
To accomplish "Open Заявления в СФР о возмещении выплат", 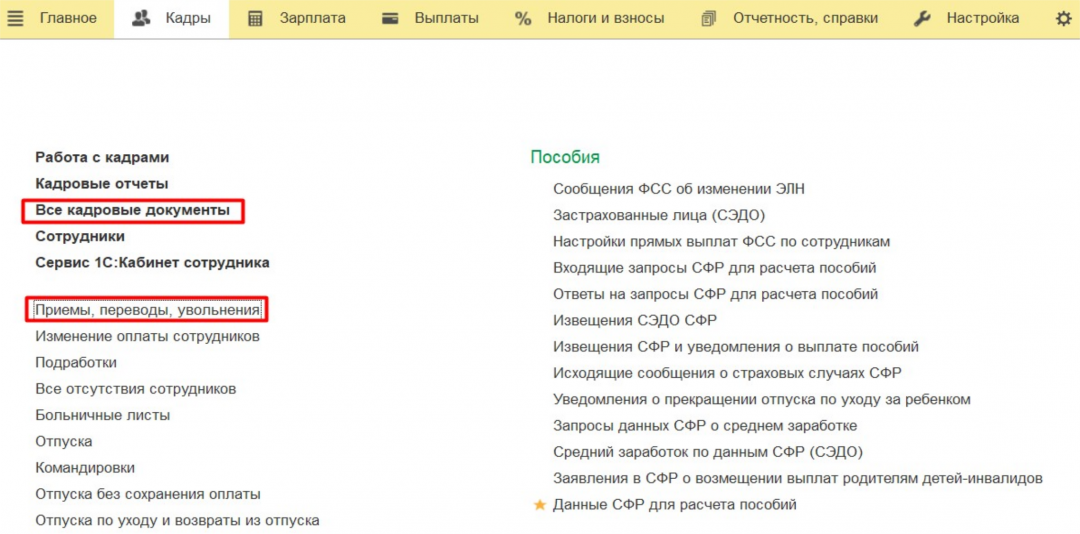I will [798, 478].
